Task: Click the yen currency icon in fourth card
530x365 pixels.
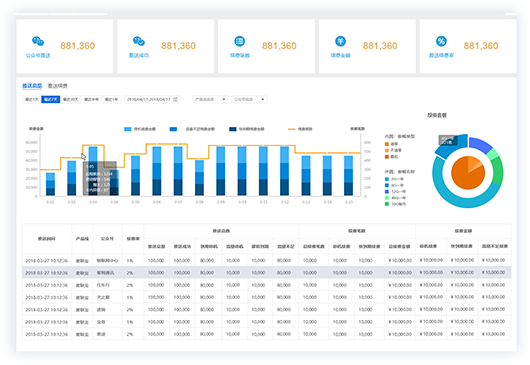Action: pyautogui.click(x=340, y=41)
